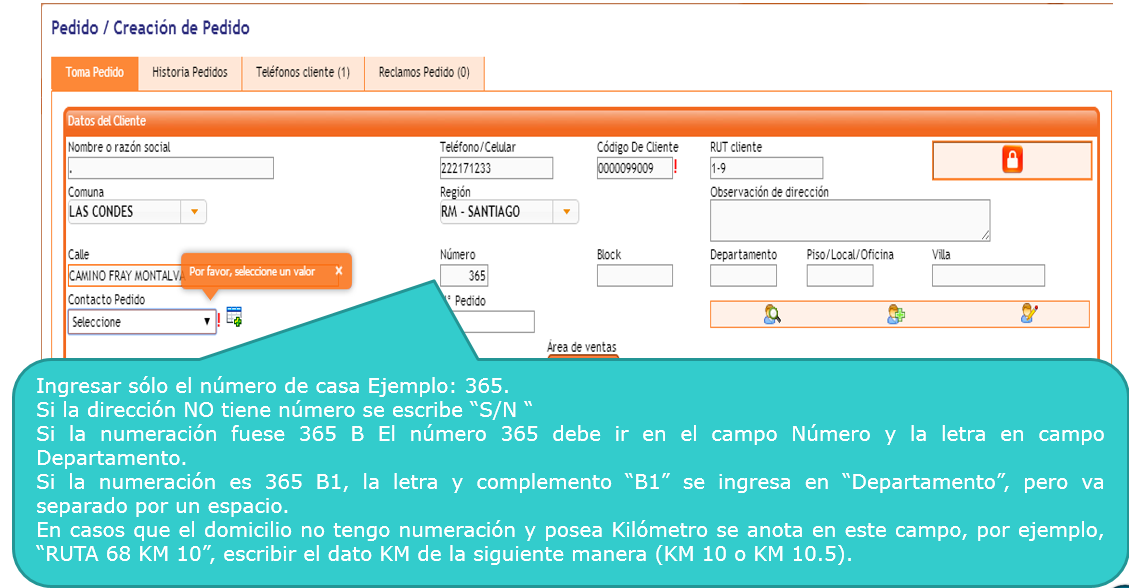Click the RUT cliente input field
Image resolution: width=1129 pixels, height=588 pixels.
pos(766,168)
